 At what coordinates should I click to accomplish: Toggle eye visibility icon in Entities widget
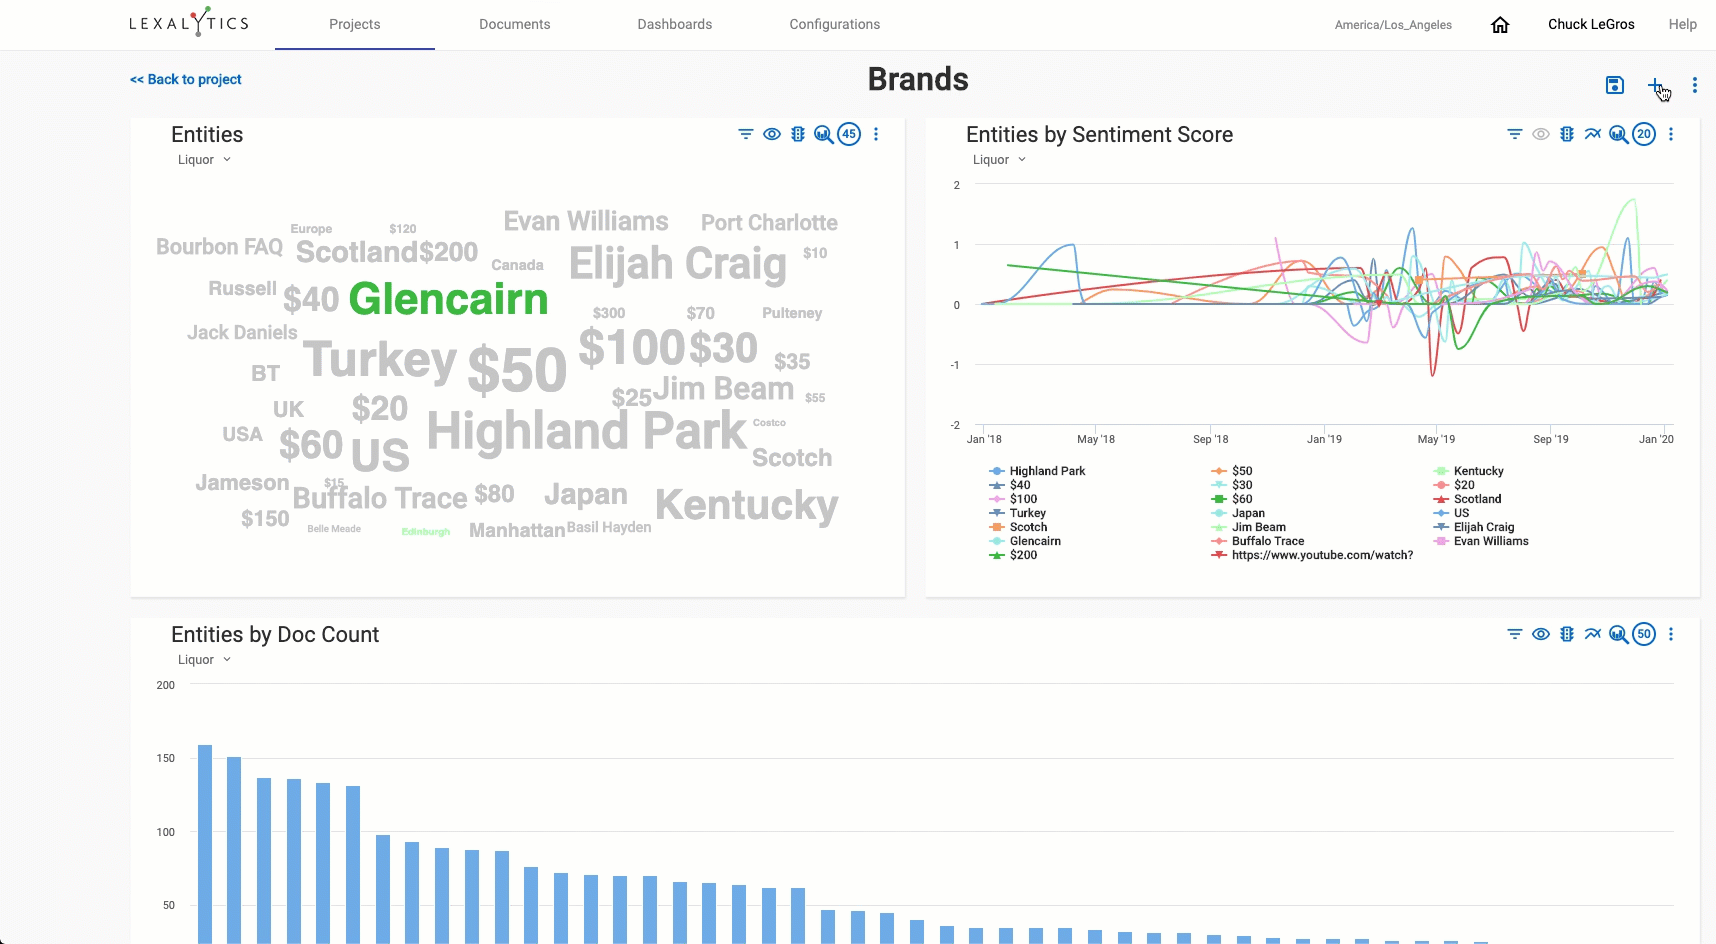(772, 134)
